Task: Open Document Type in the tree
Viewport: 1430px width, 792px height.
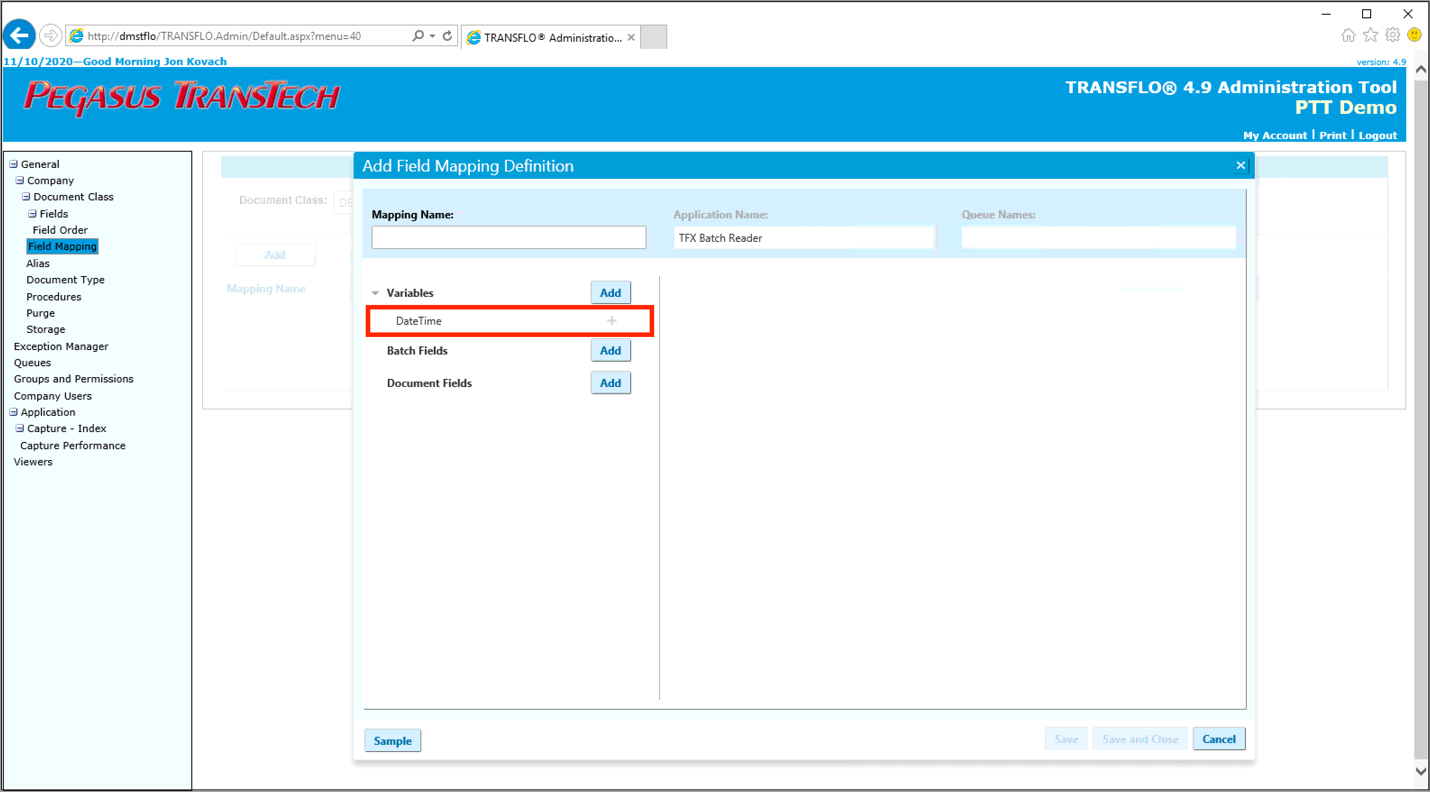Action: (65, 280)
